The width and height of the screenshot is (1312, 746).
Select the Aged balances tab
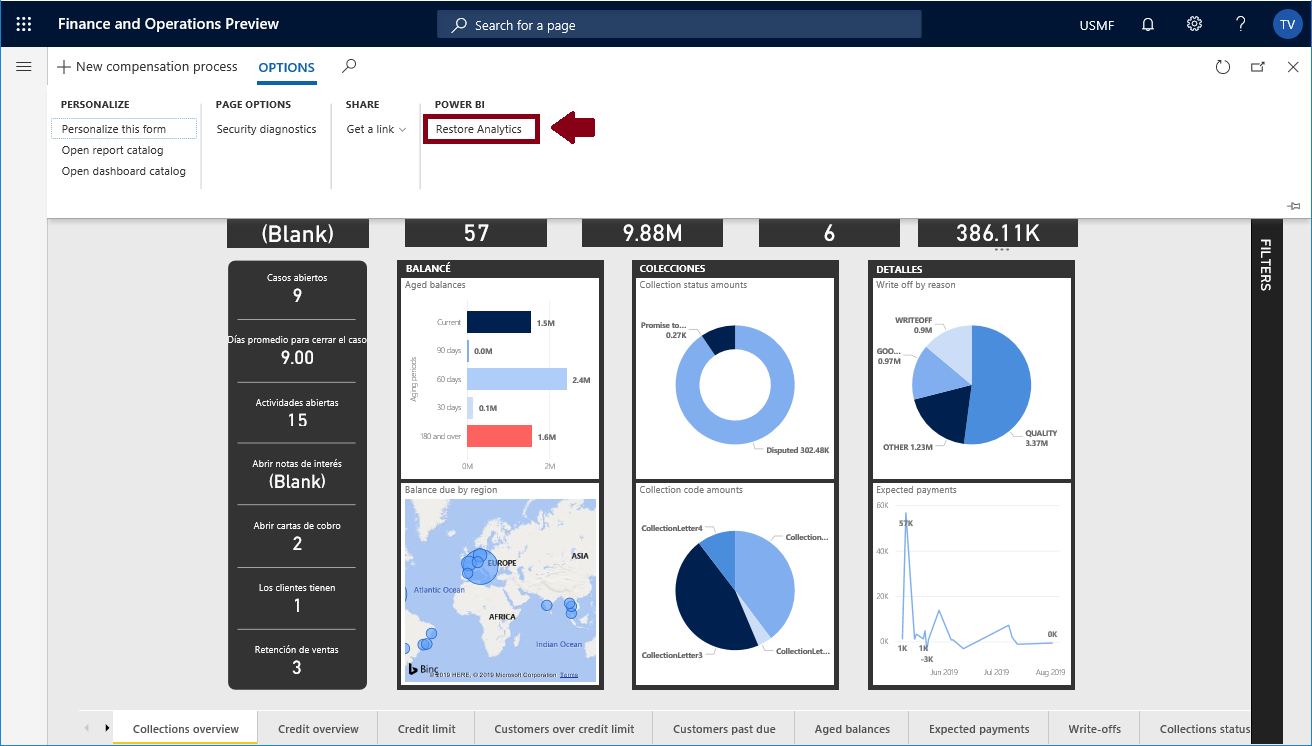pos(851,728)
